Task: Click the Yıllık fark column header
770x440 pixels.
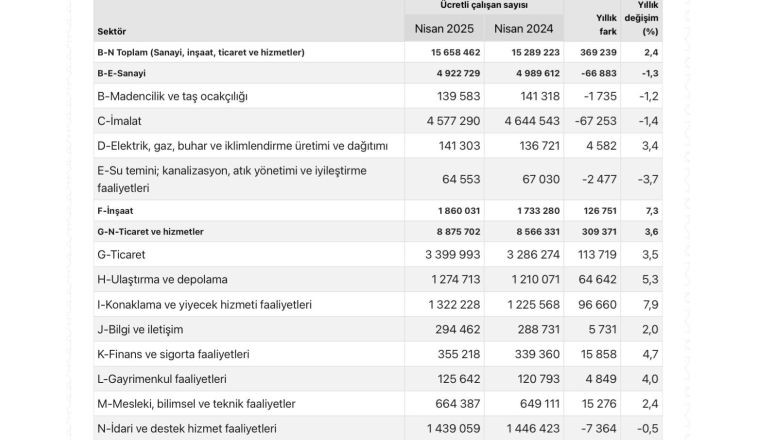Action: tap(607, 25)
